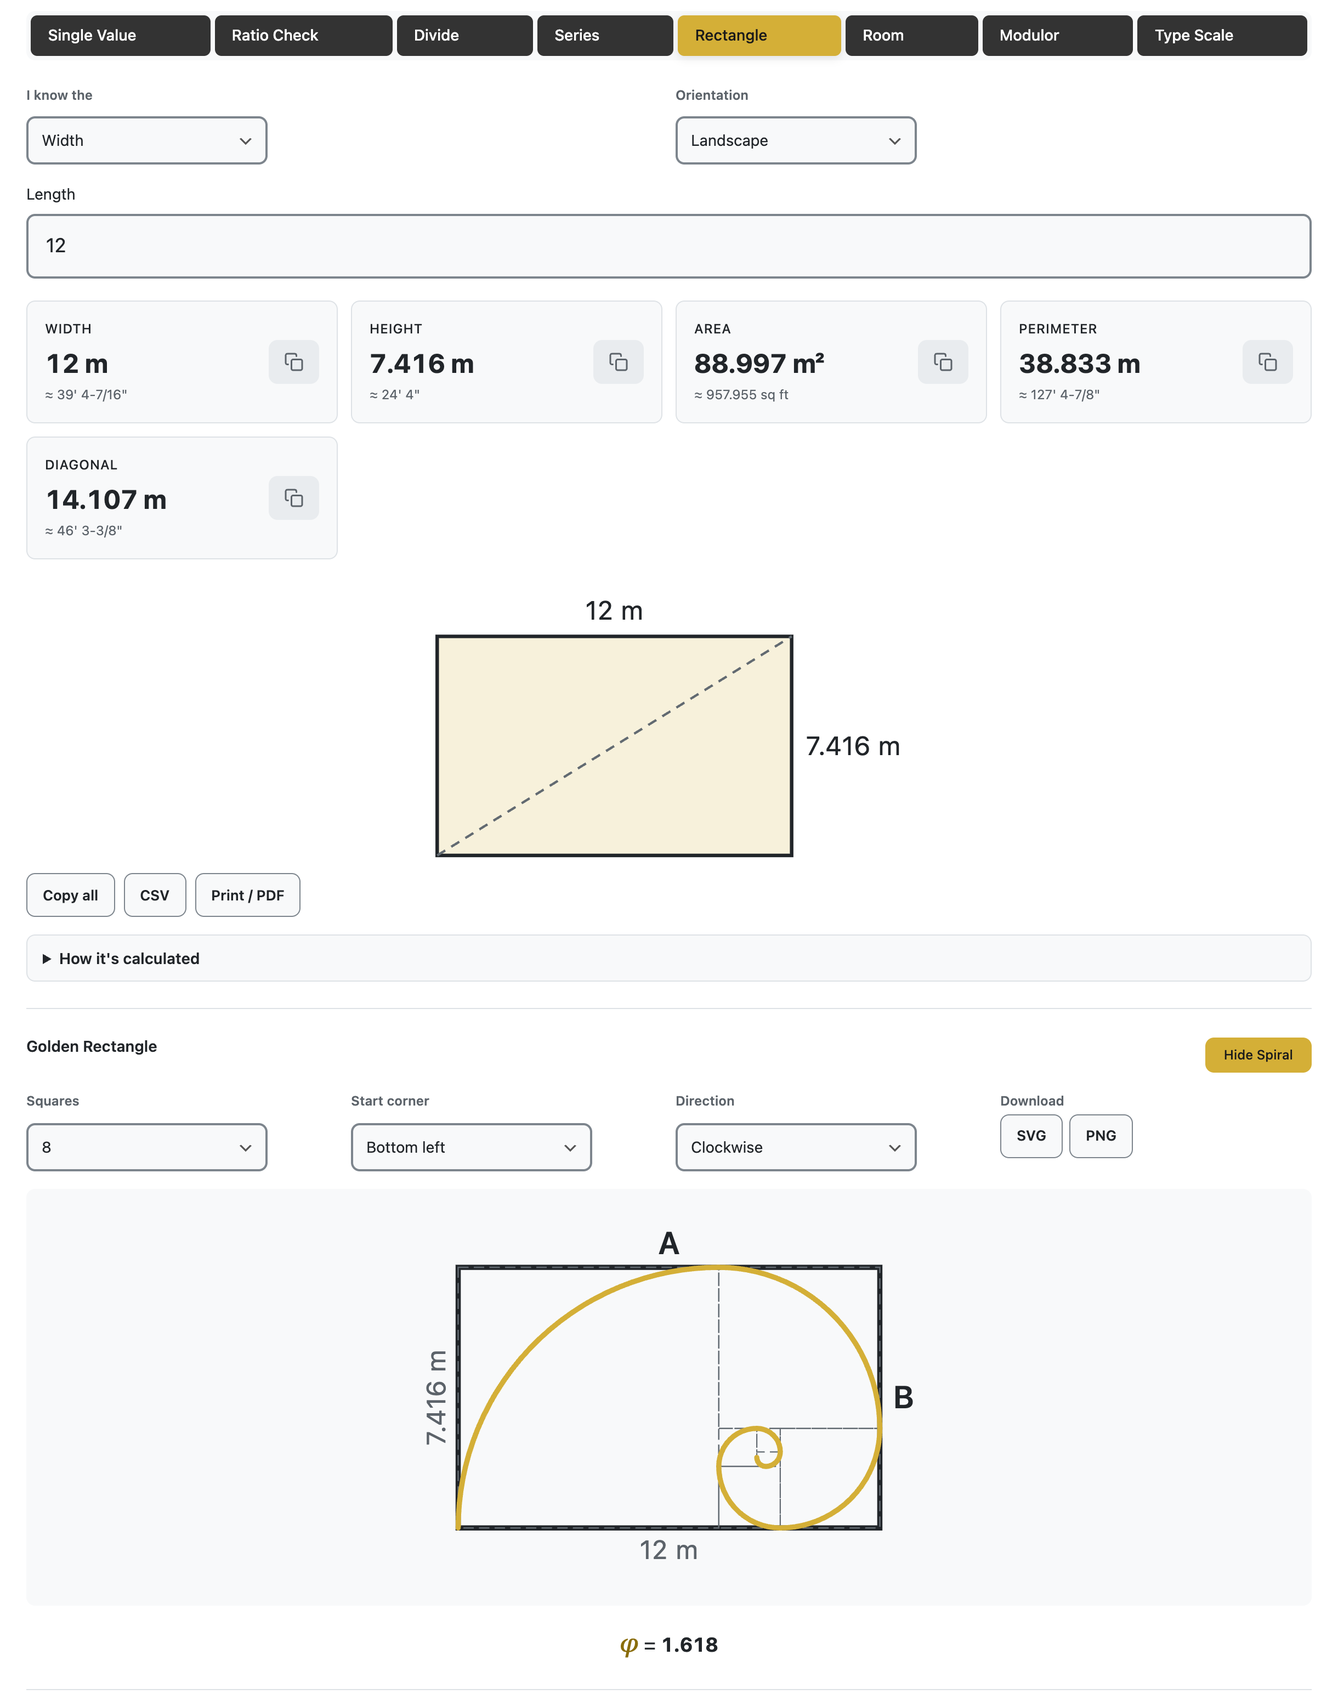The width and height of the screenshot is (1338, 1700).
Task: Click the label A above the spiral
Action: pyautogui.click(x=669, y=1243)
